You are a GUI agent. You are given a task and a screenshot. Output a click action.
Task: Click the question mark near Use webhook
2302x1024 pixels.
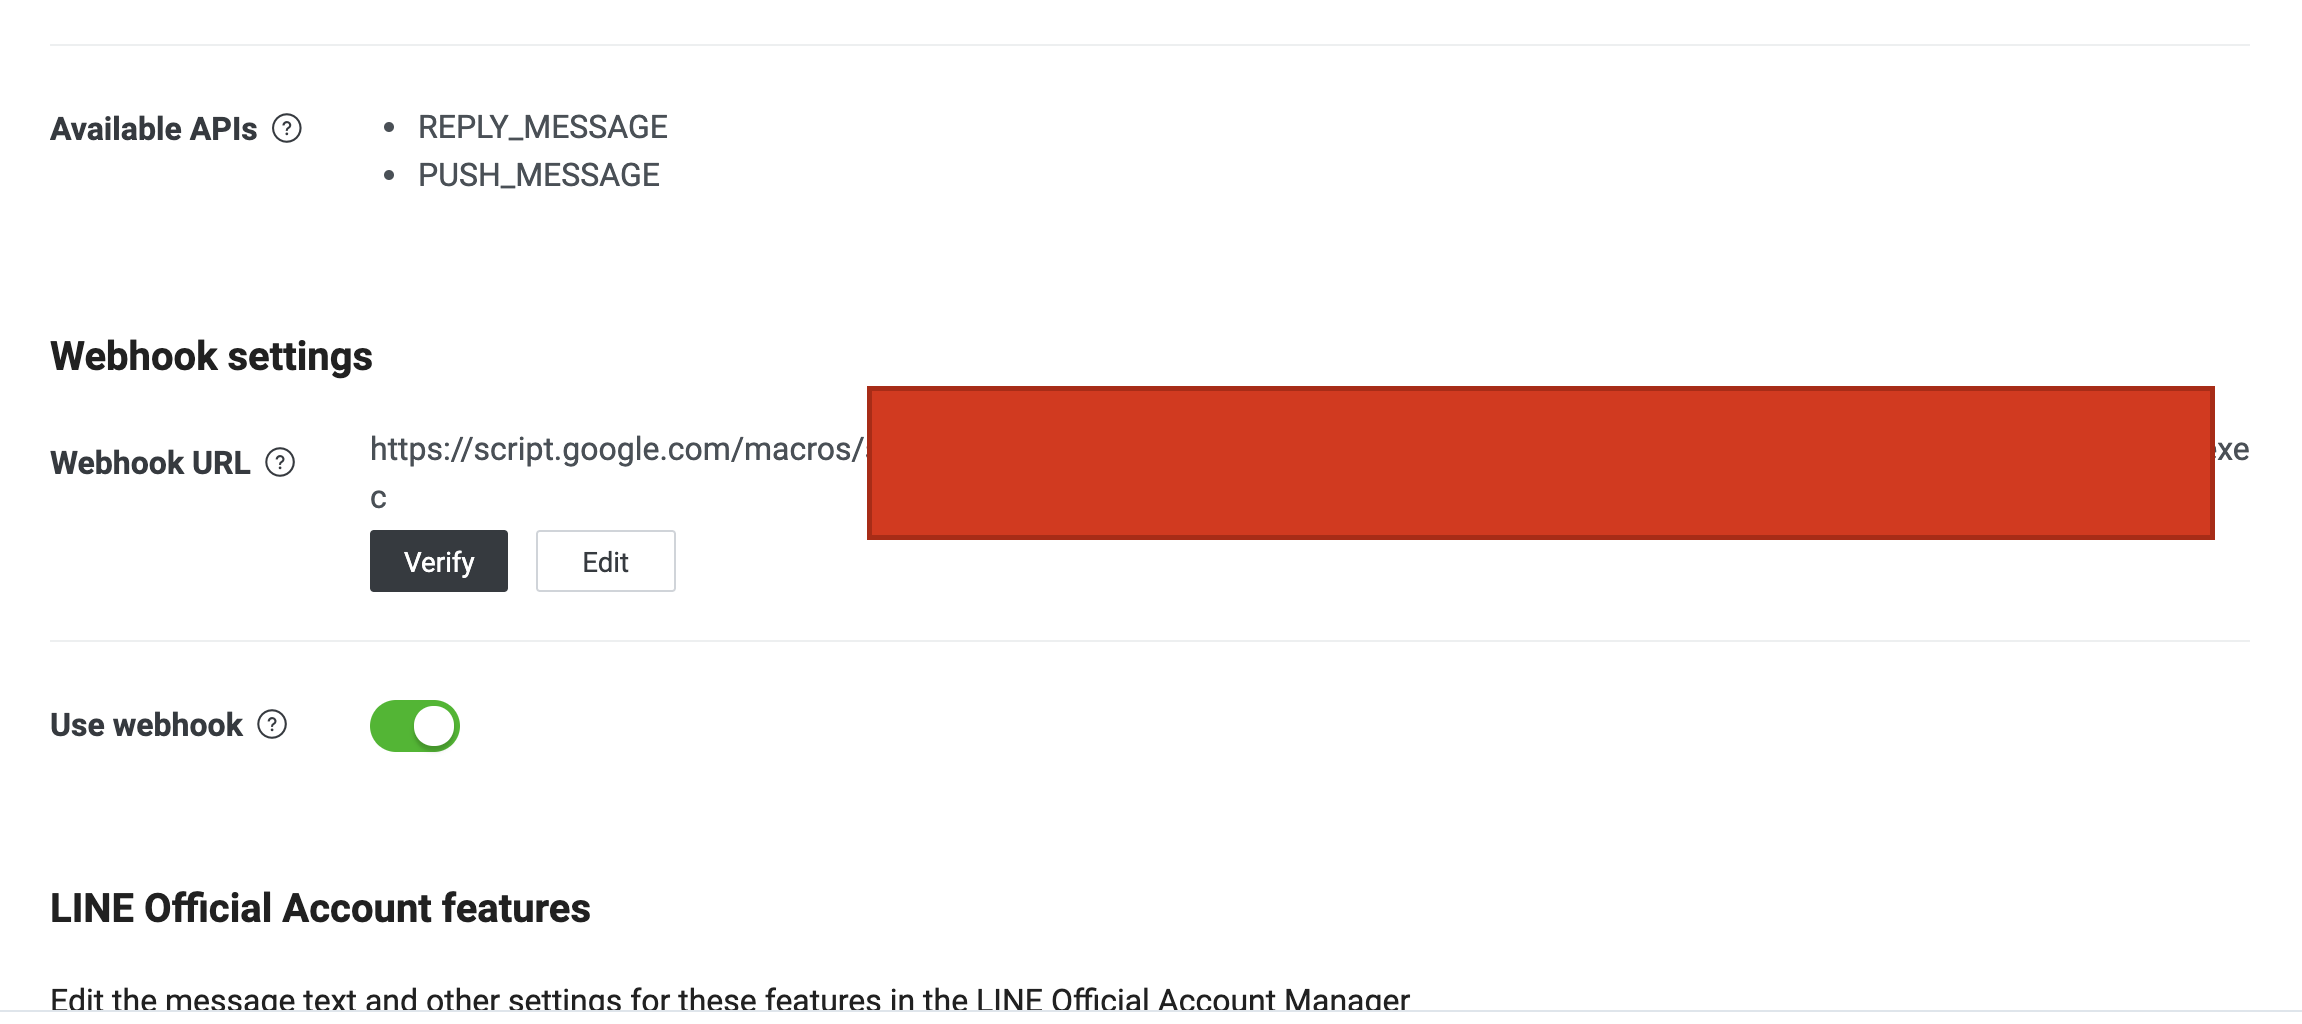(270, 725)
